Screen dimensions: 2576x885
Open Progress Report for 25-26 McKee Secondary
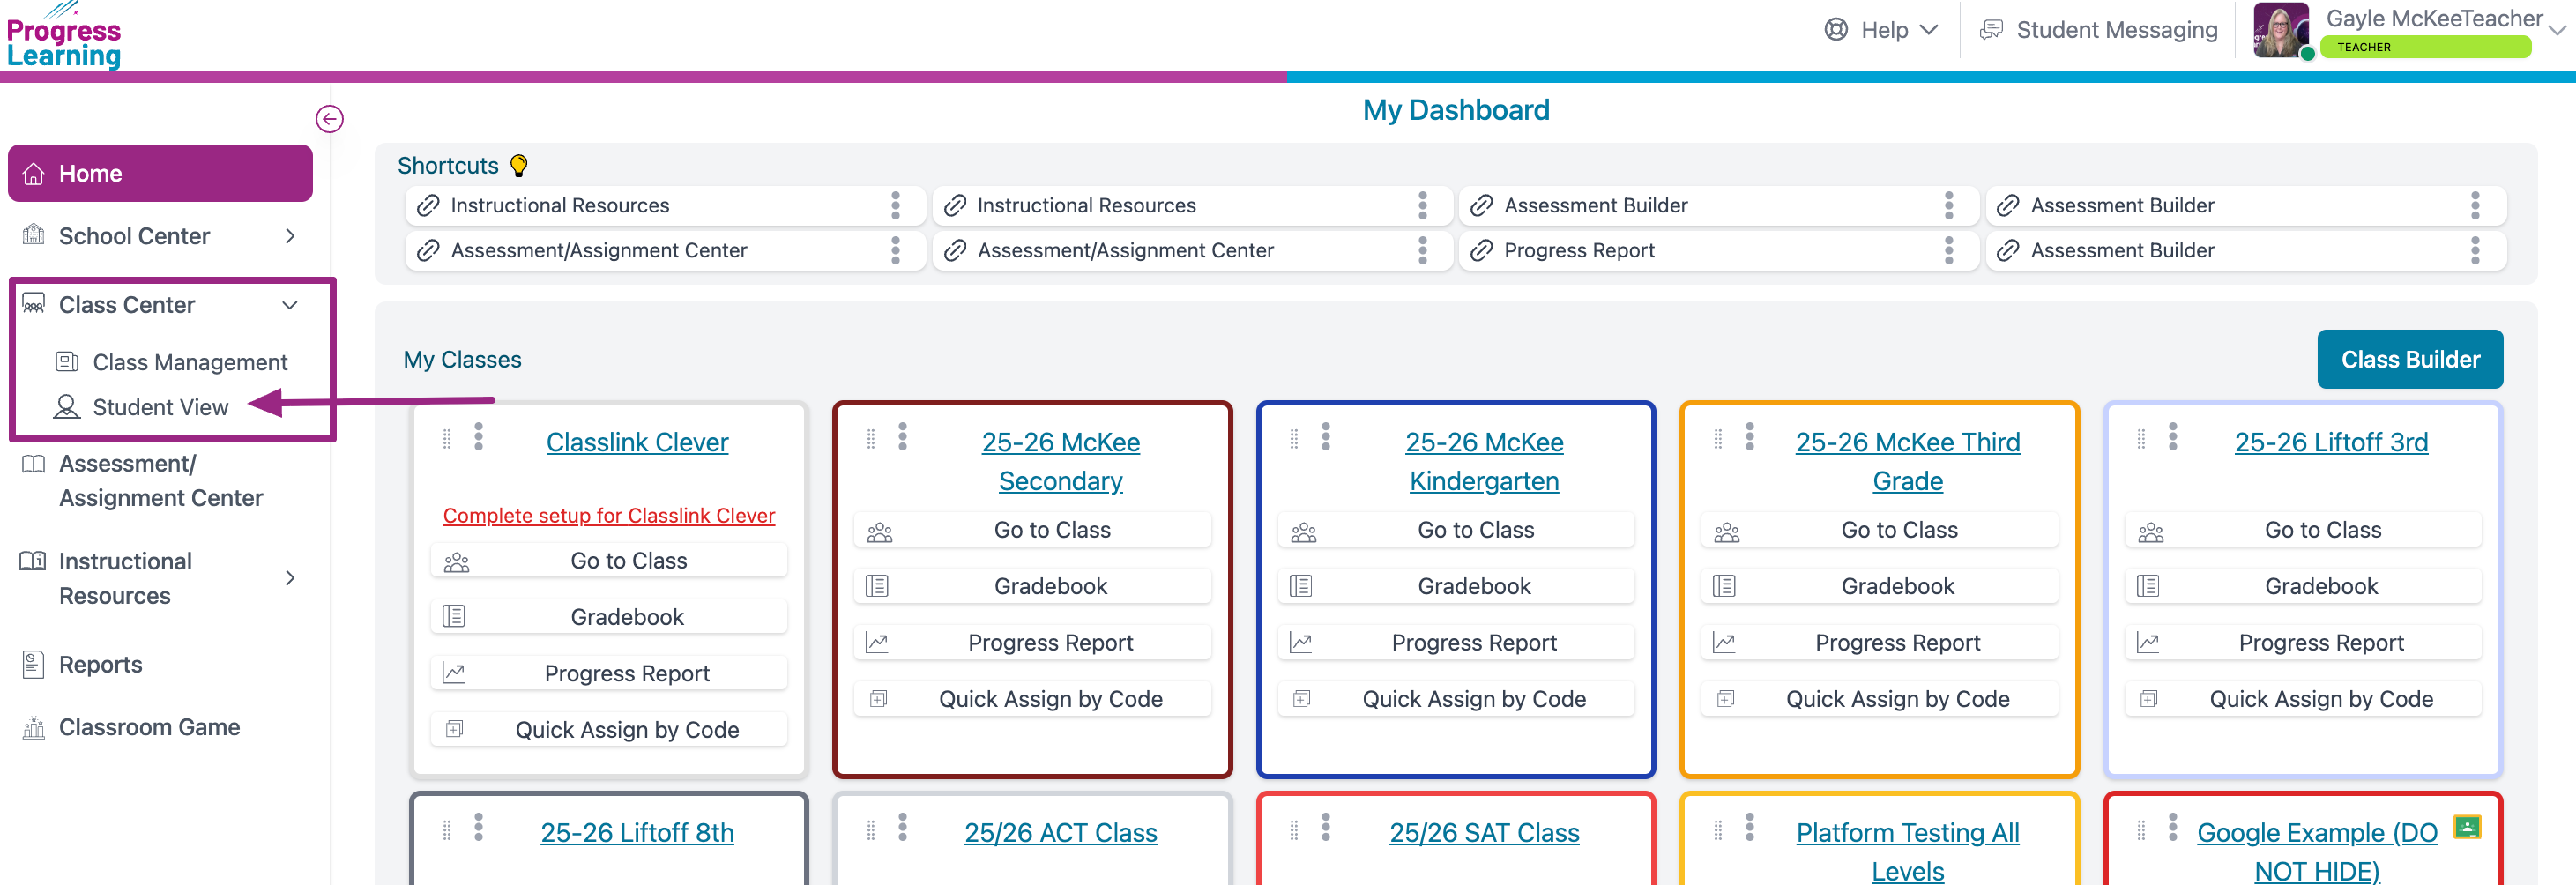(x=1033, y=643)
